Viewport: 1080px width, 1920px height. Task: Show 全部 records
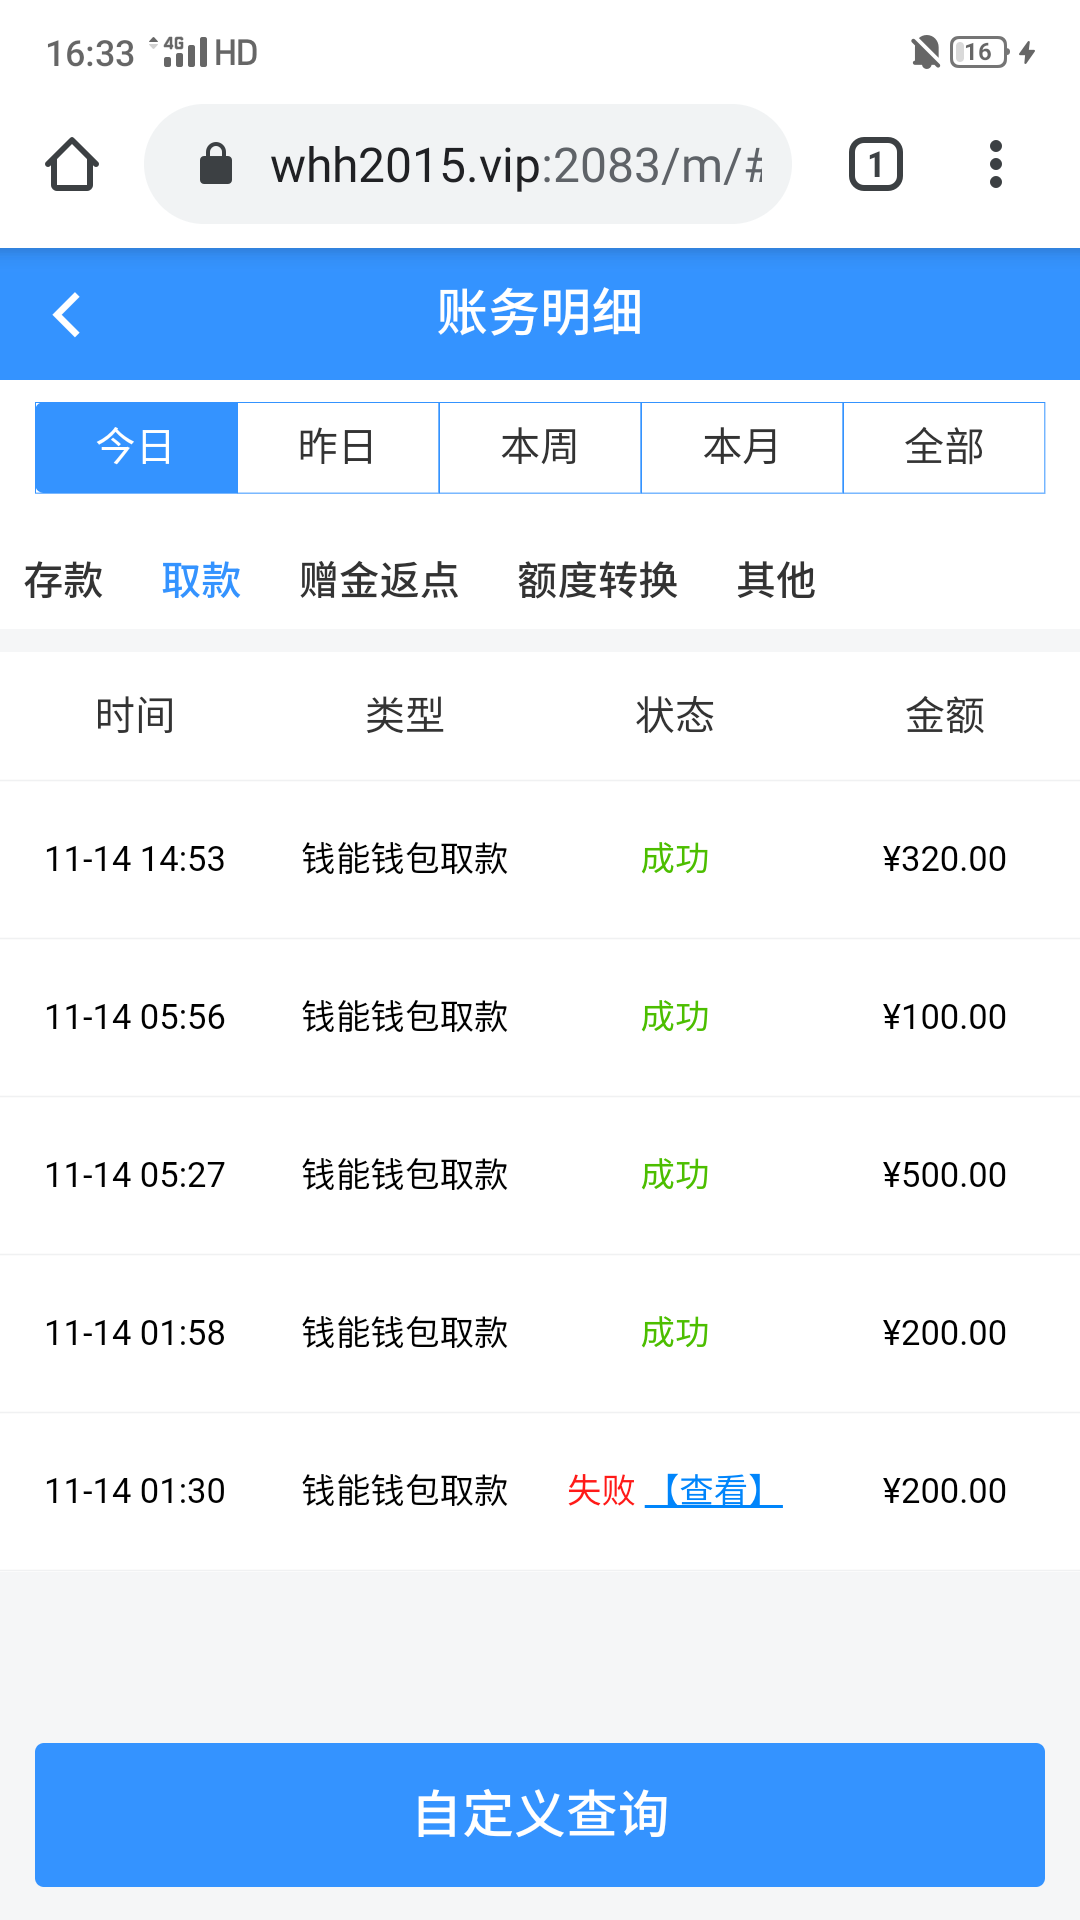944,447
